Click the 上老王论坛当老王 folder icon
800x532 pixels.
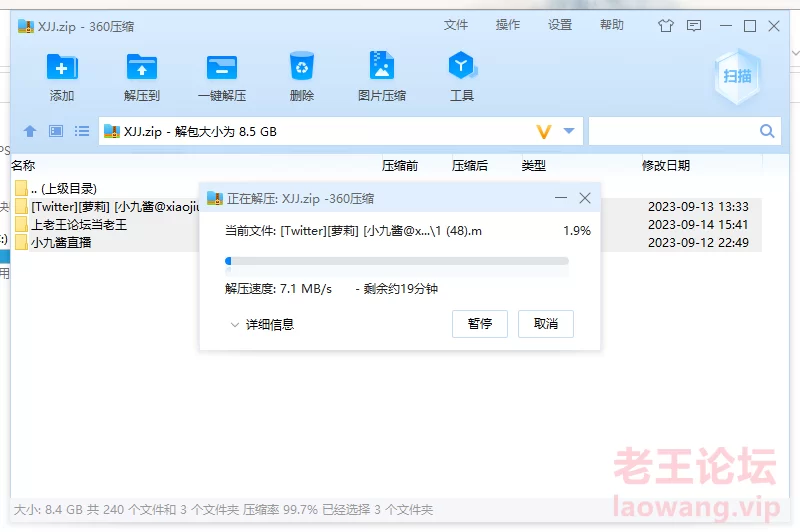point(21,224)
